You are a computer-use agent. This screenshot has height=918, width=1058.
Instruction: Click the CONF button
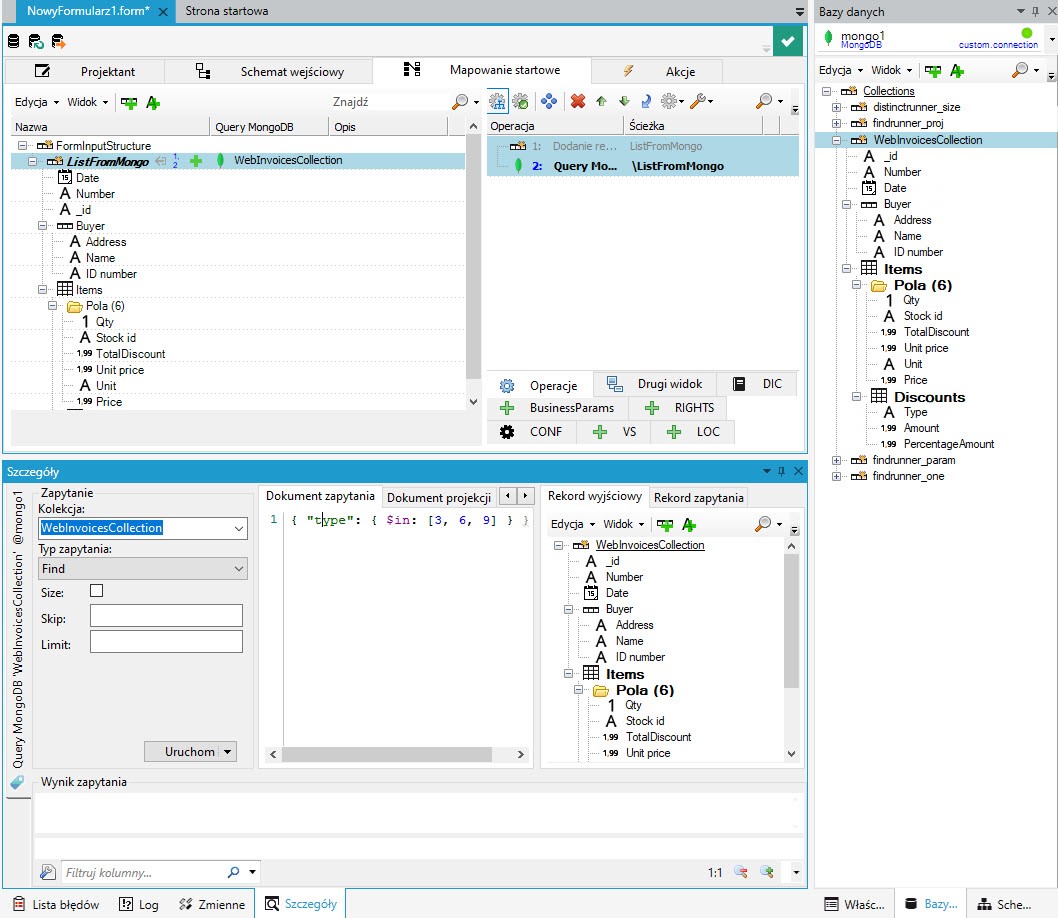point(532,432)
